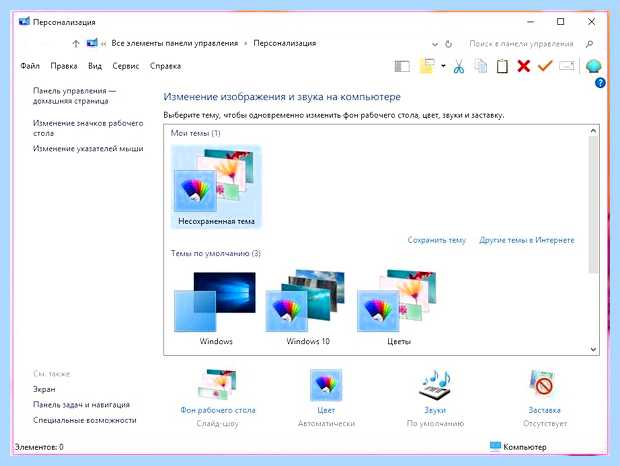Click the Paste clipboard icon
Image resolution: width=620 pixels, height=466 pixels.
[502, 66]
